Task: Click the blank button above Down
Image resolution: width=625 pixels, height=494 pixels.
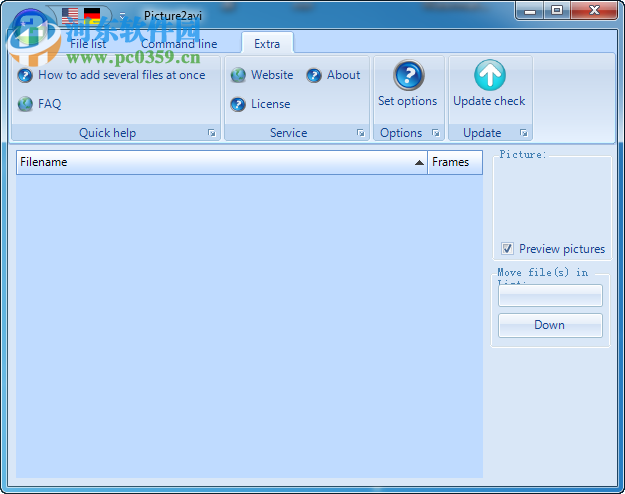Action: [x=550, y=295]
